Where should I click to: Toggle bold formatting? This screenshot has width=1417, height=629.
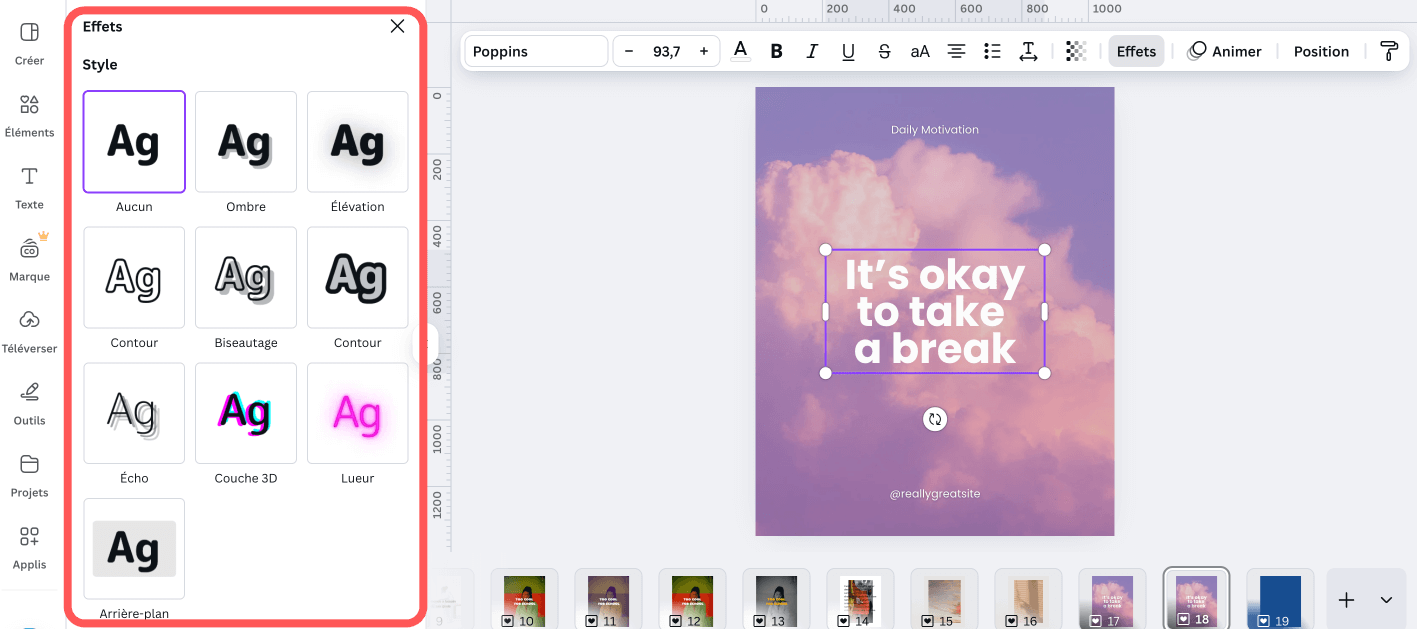point(776,50)
